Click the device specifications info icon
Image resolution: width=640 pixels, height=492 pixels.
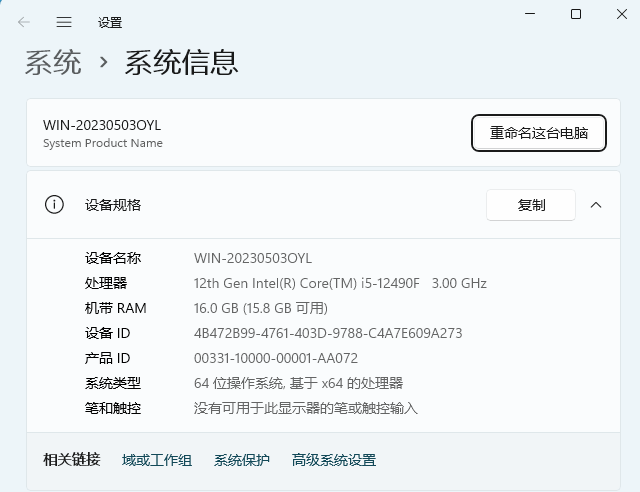click(x=54, y=205)
